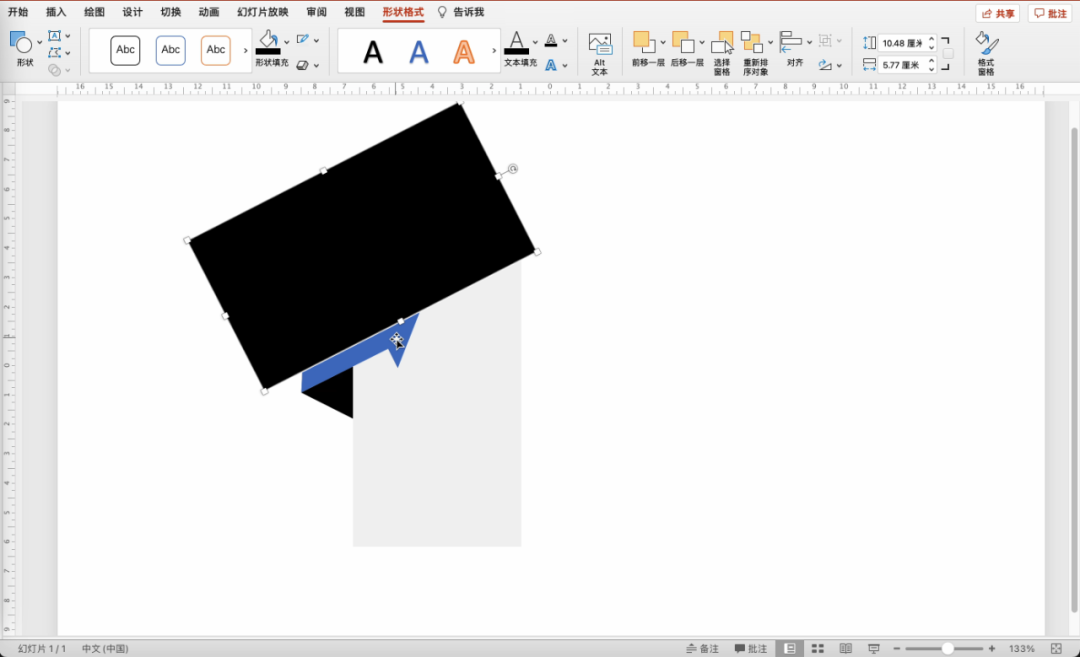Expand the shapes gallery dropdown arrow

click(39, 43)
